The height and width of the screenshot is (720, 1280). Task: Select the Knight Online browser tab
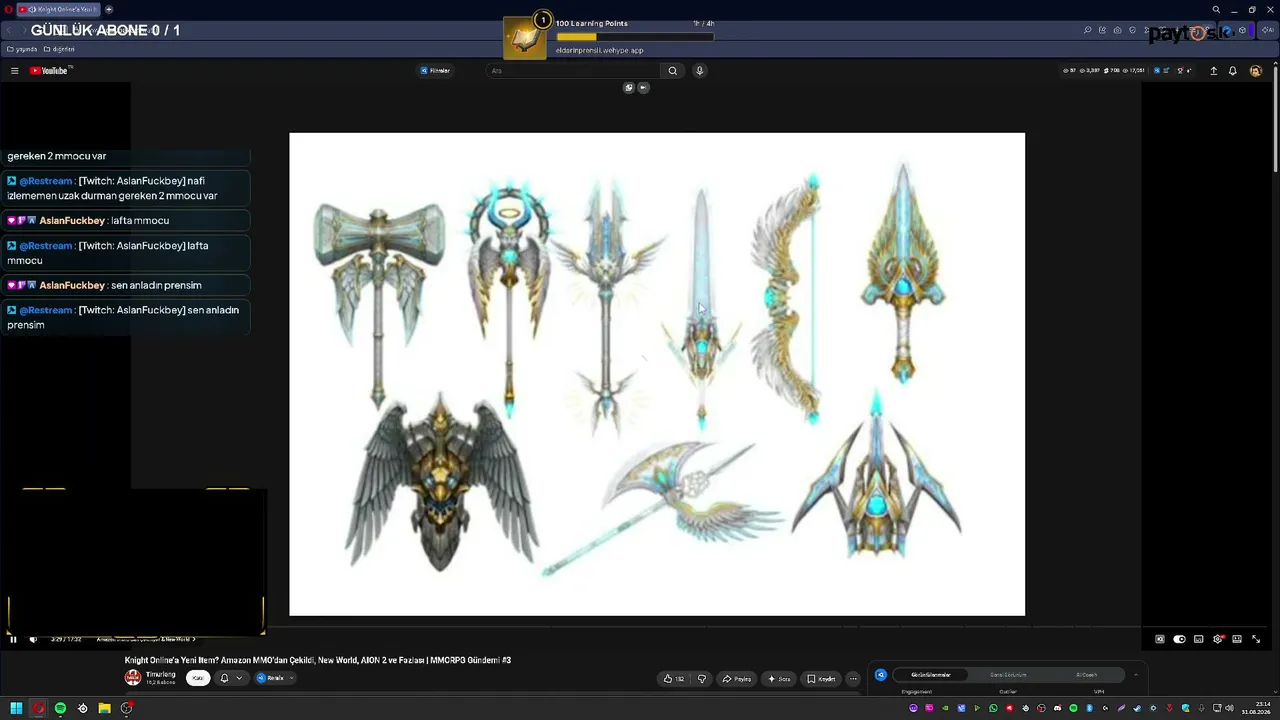(60, 9)
